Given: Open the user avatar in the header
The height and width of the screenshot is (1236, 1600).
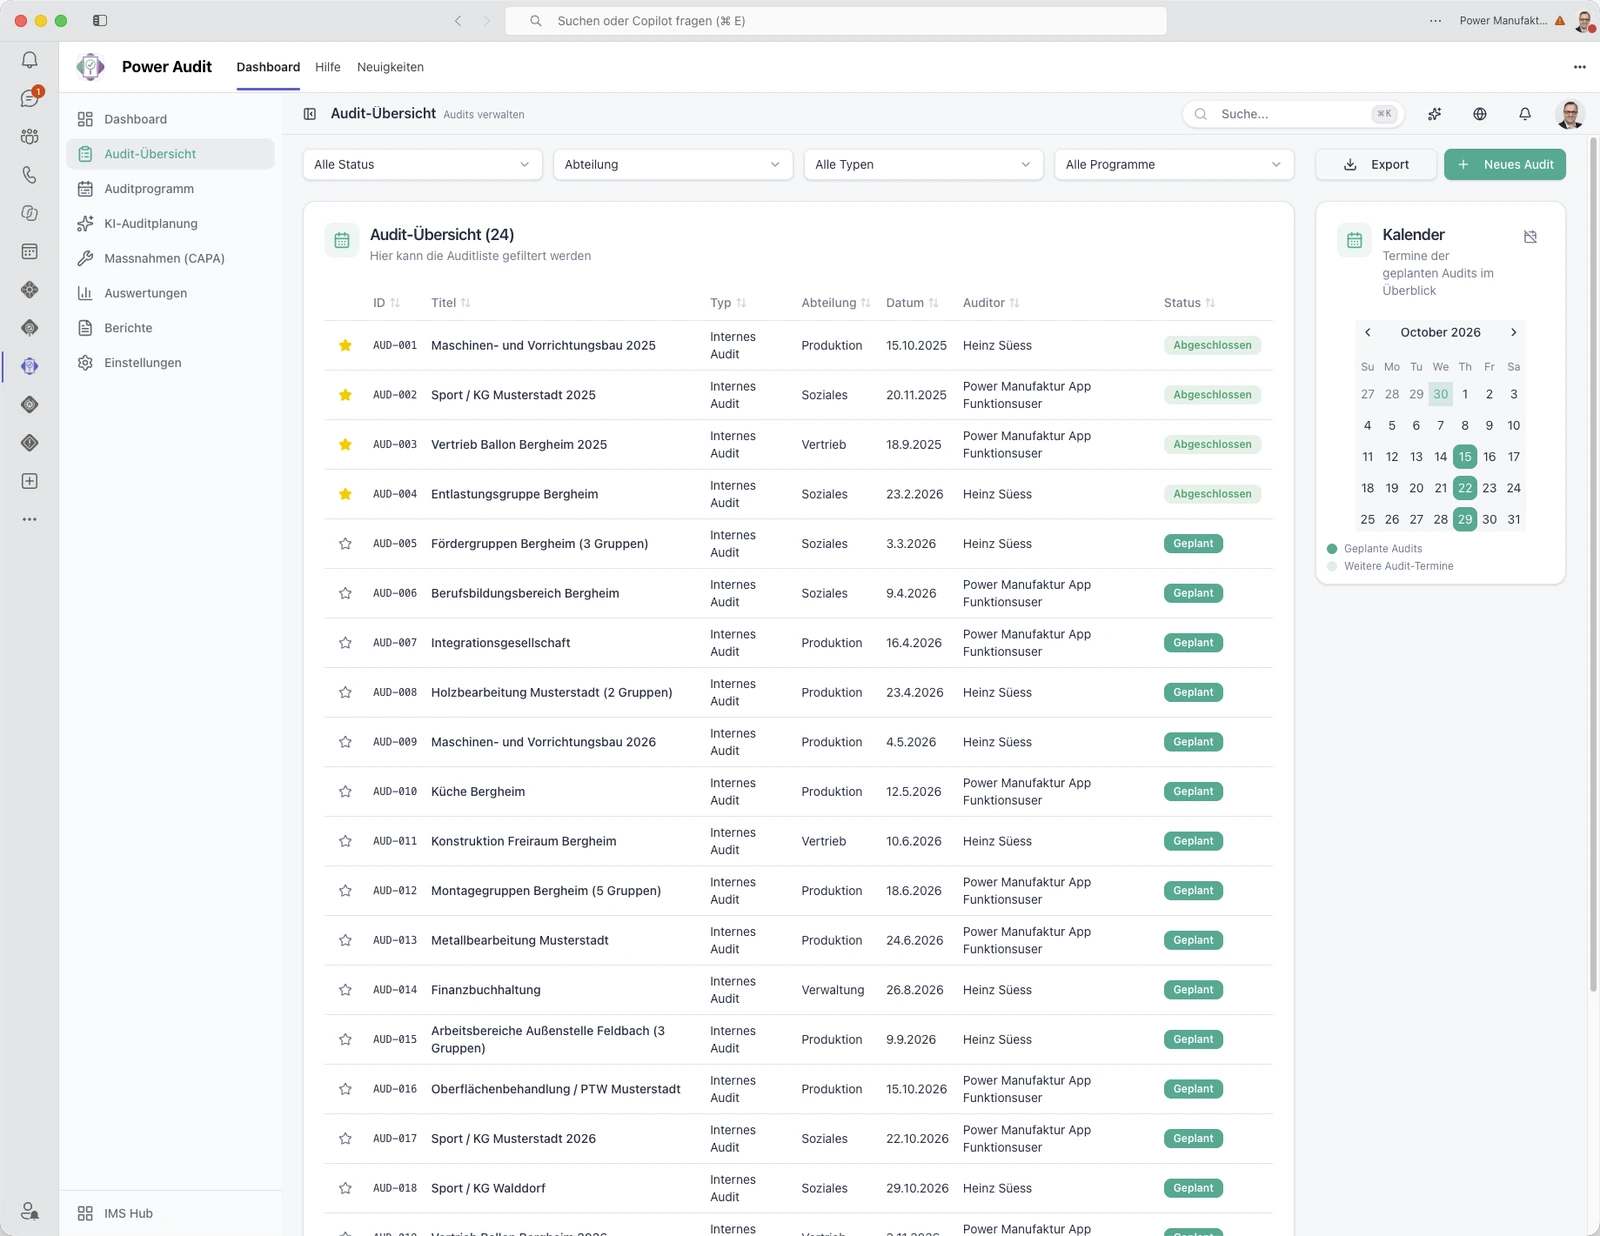Looking at the screenshot, I should click(x=1570, y=114).
